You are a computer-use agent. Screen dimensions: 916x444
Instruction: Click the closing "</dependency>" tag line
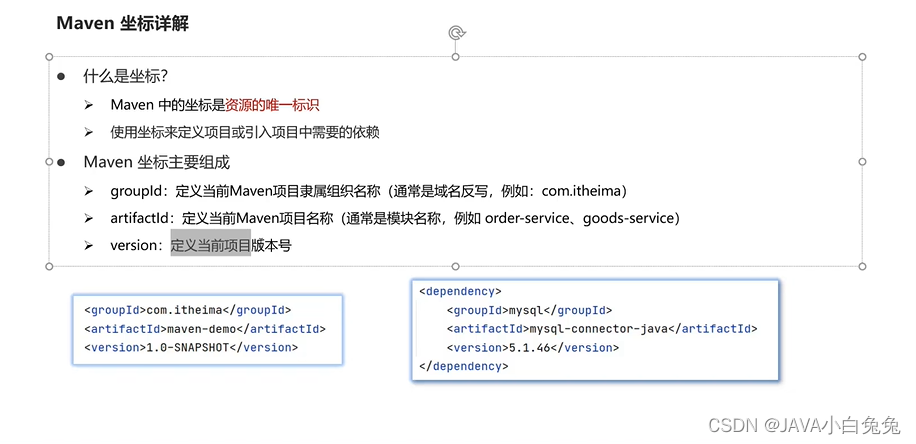point(464,367)
